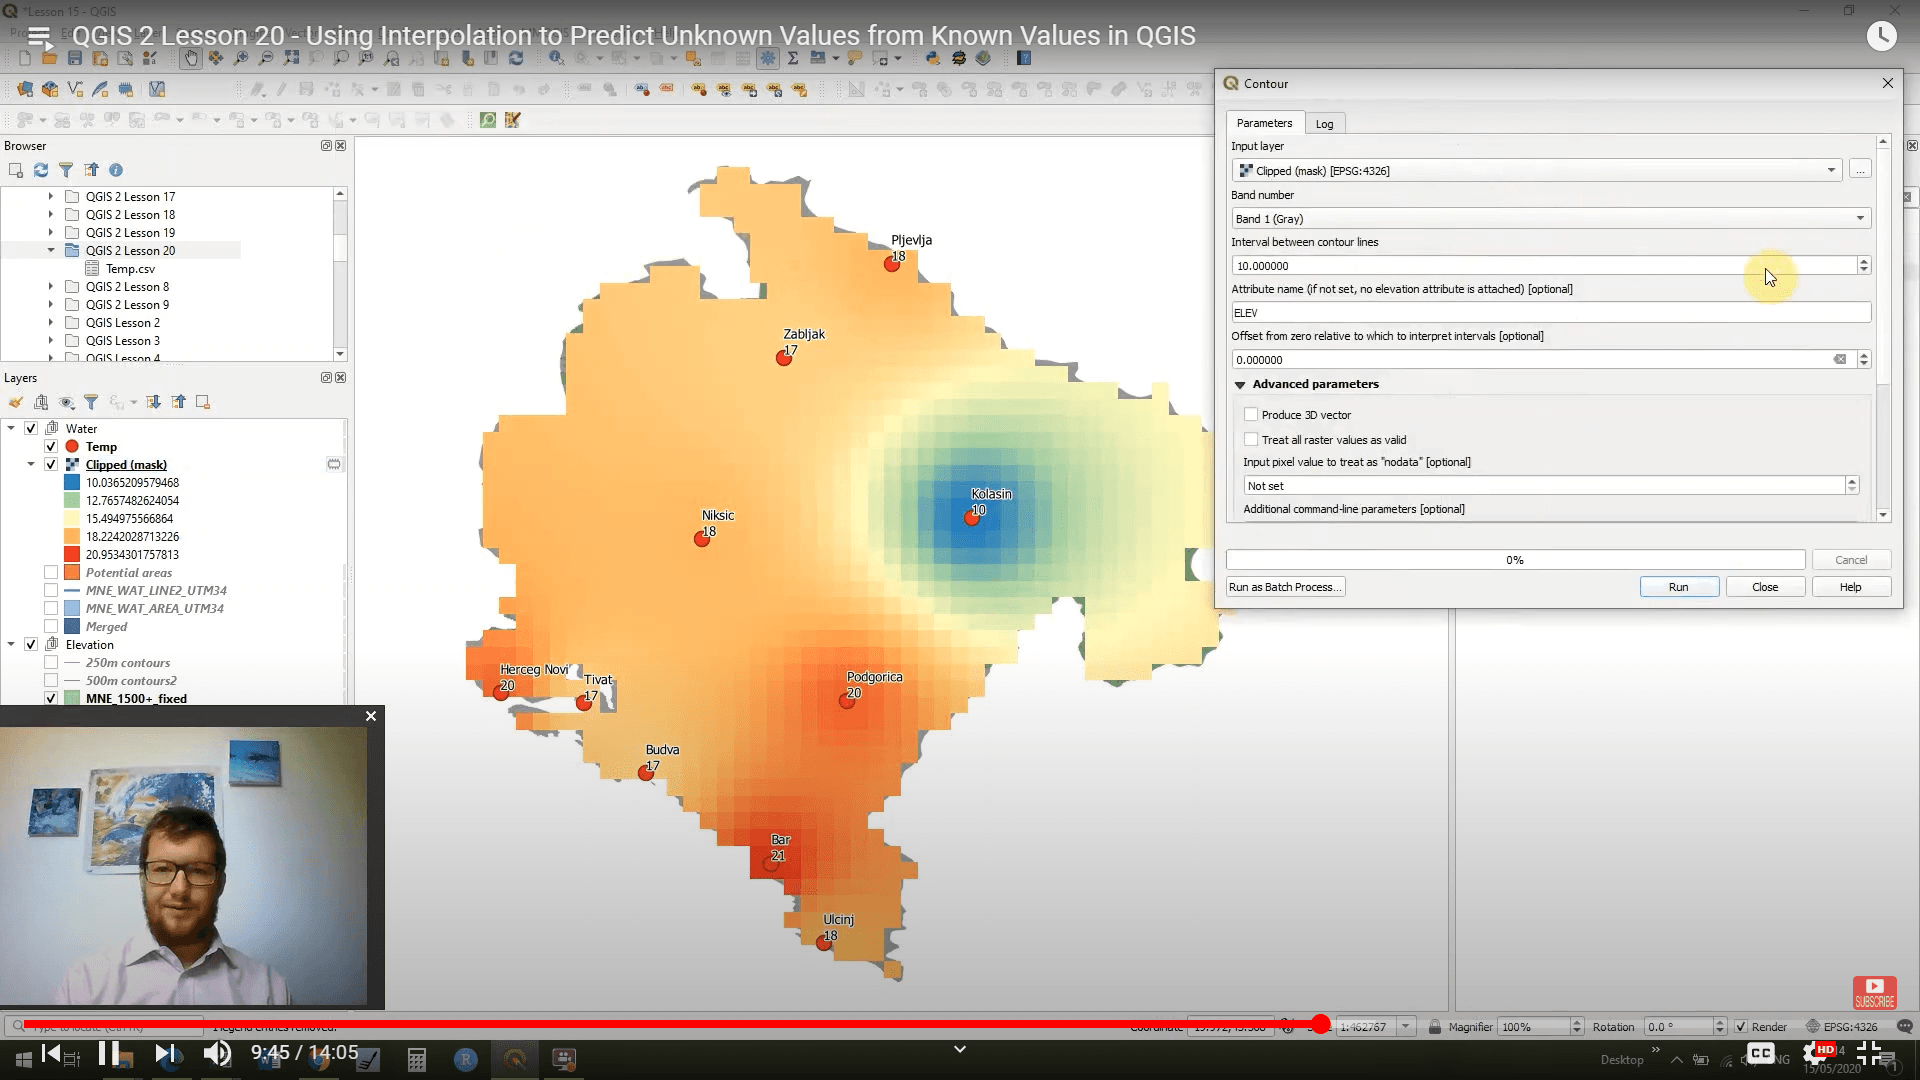Image resolution: width=1920 pixels, height=1080 pixels.
Task: Collapse the Elevation layer group
Action: [x=11, y=644]
